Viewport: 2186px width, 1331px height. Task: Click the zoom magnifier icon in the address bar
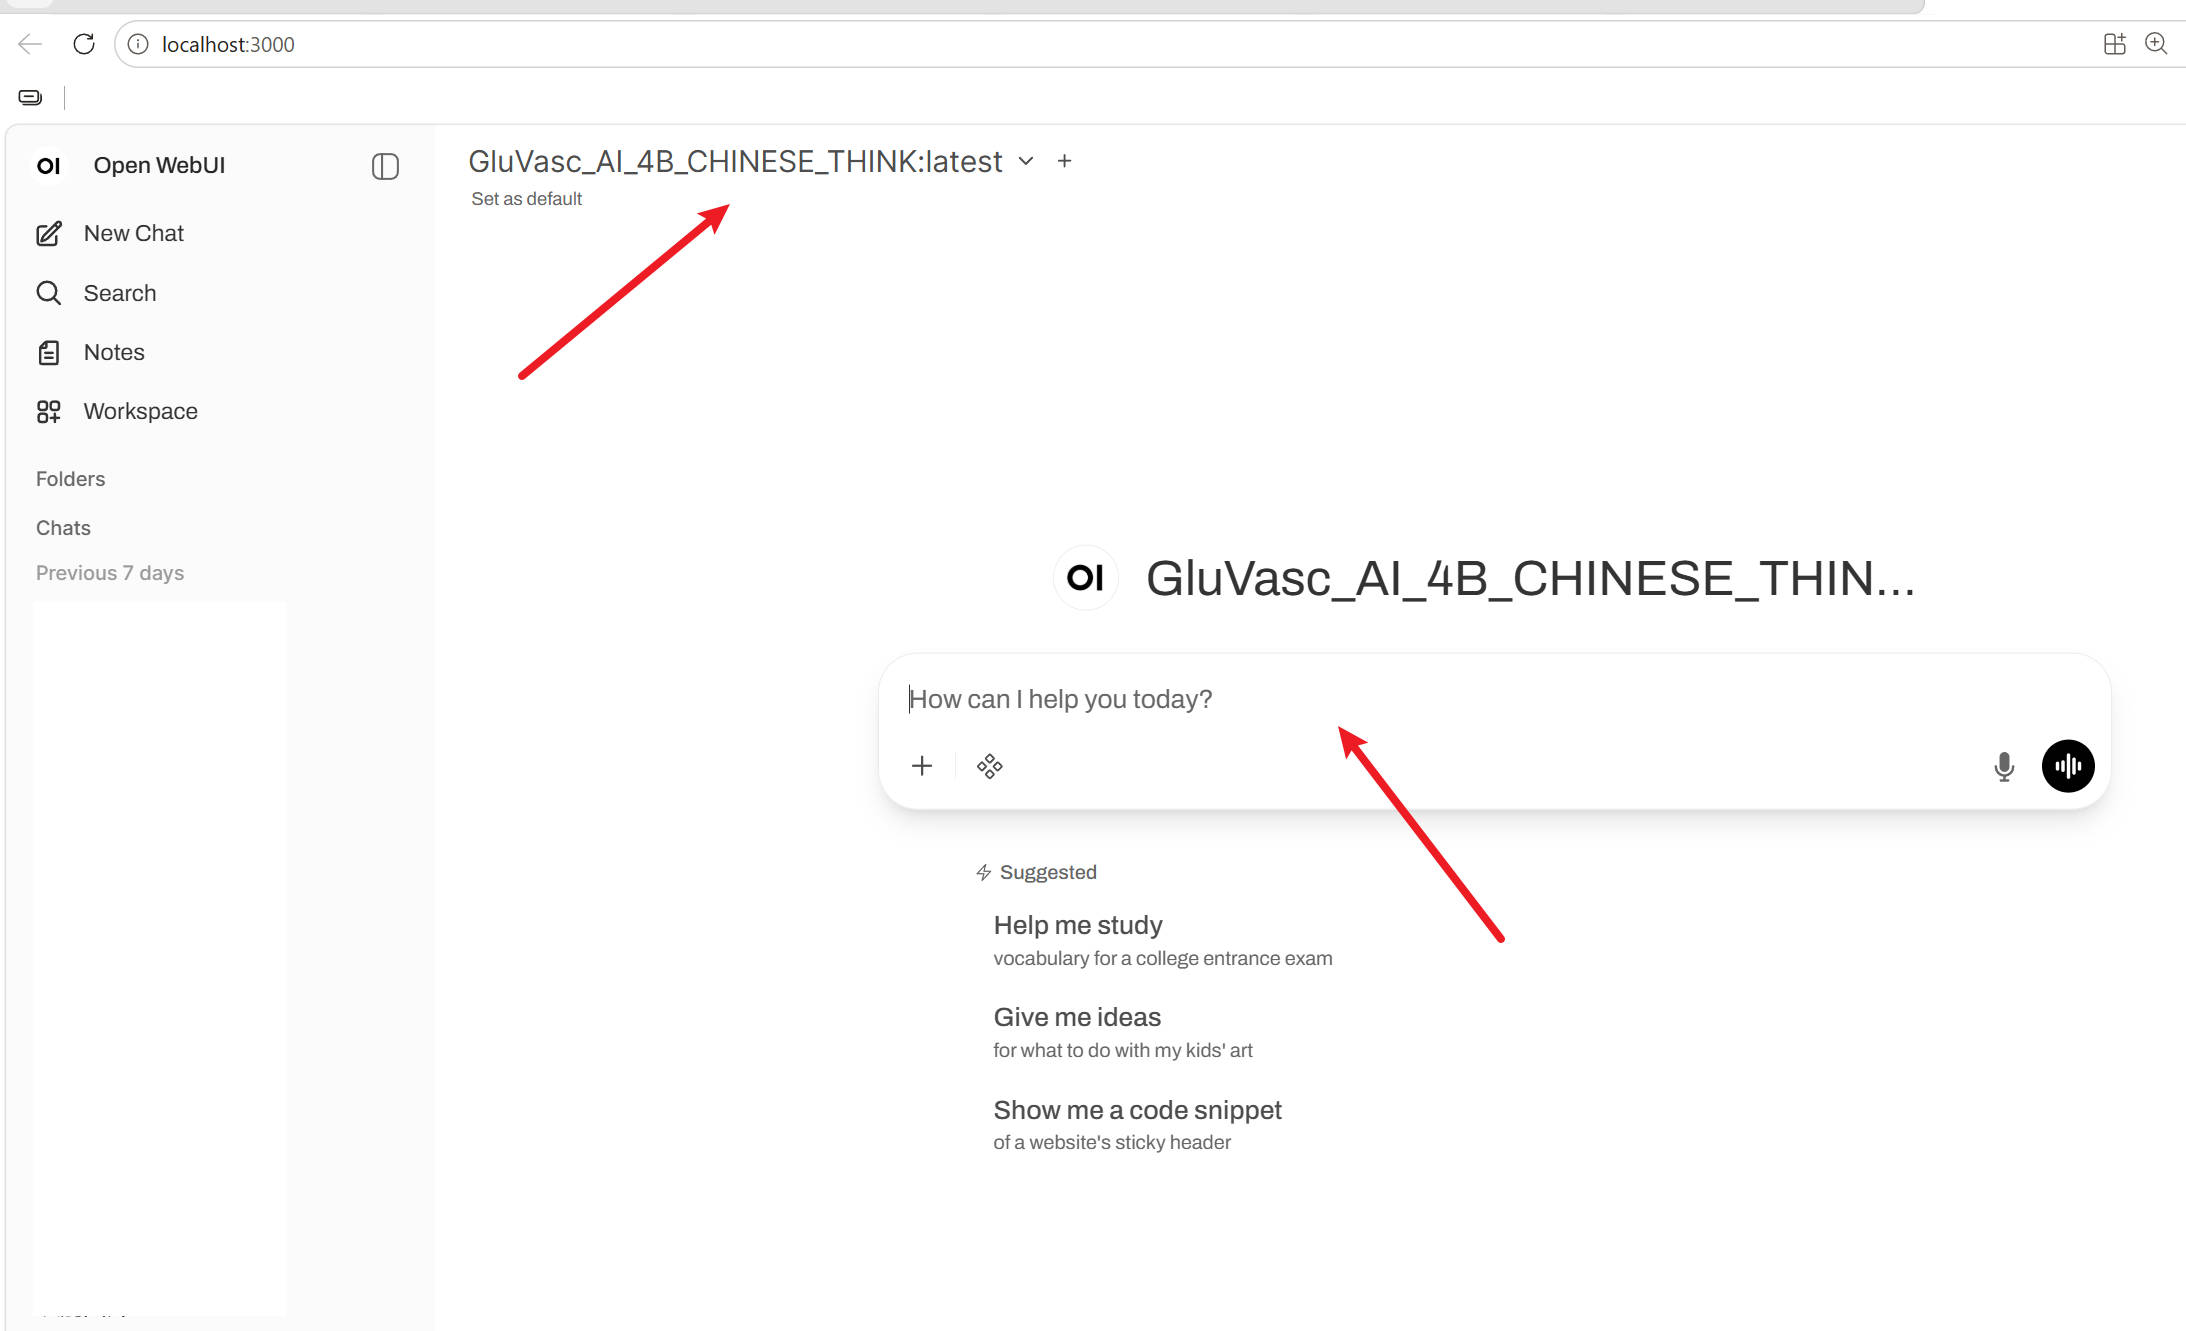(x=2156, y=44)
